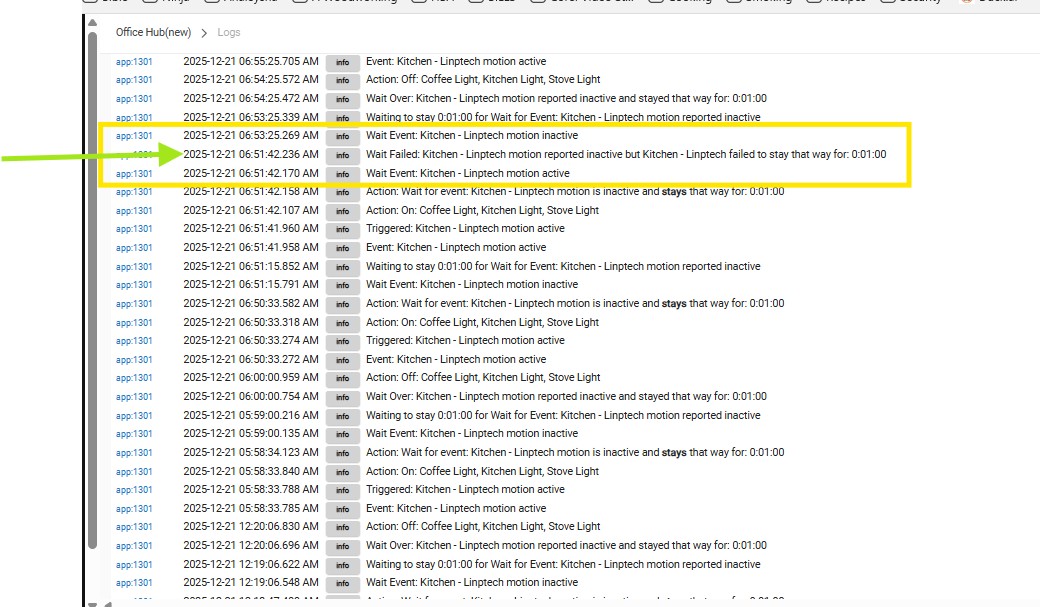Viewport: 1040px width, 607px height.
Task: Click the Logs breadcrumb item
Action: point(229,33)
